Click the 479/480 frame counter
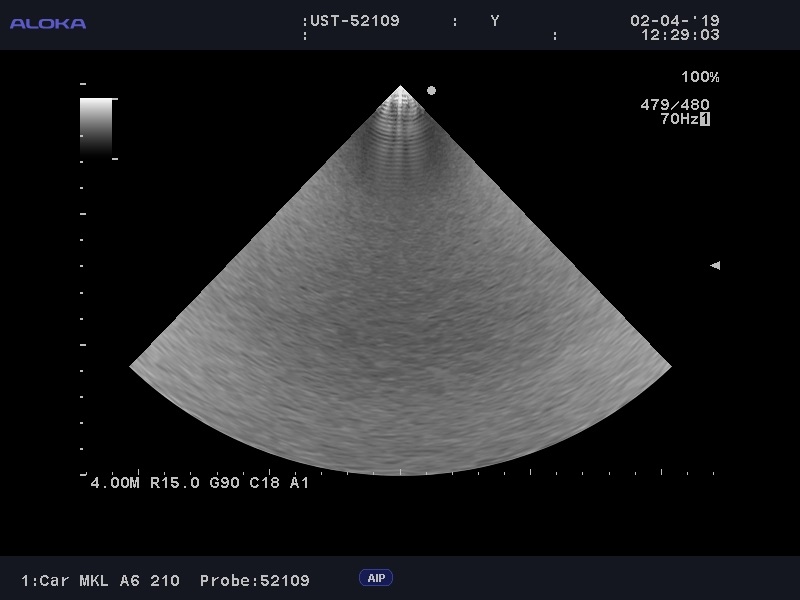 click(x=675, y=105)
